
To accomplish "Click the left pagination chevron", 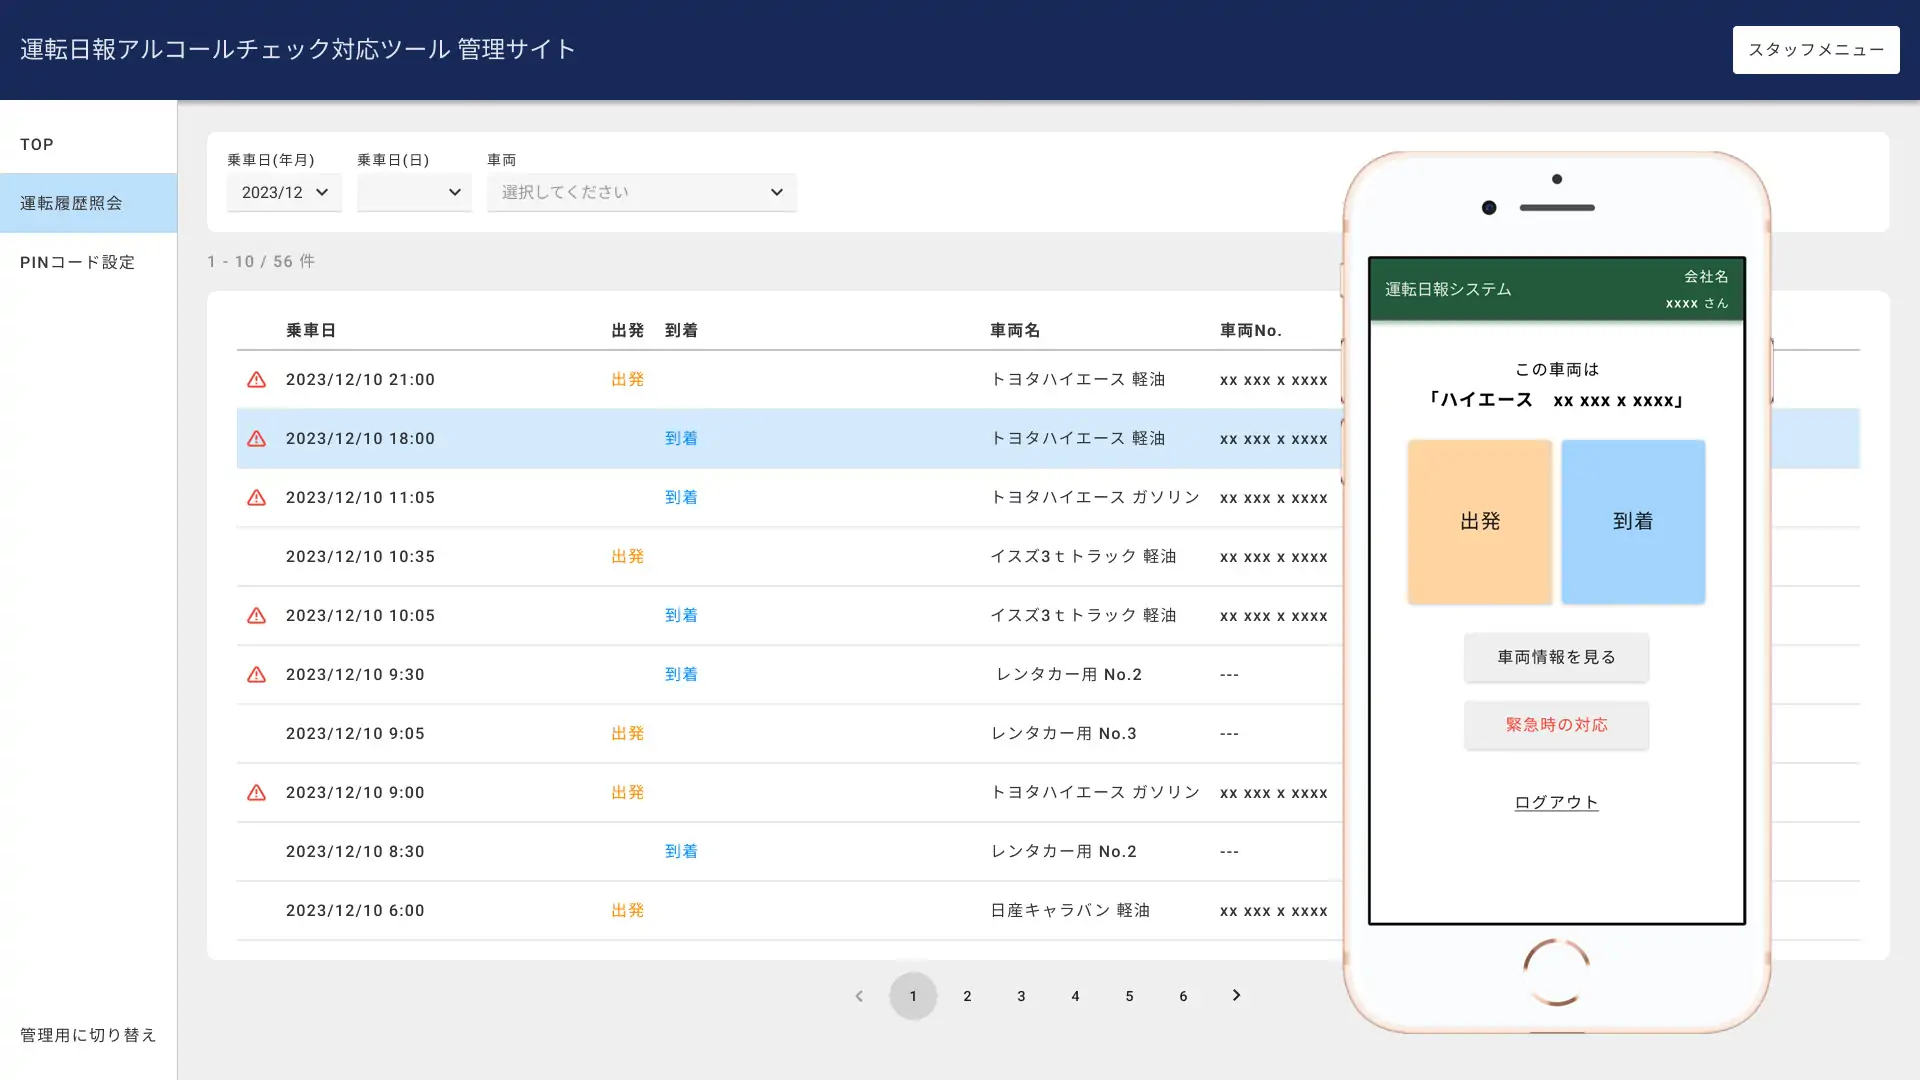I will pyautogui.click(x=859, y=995).
